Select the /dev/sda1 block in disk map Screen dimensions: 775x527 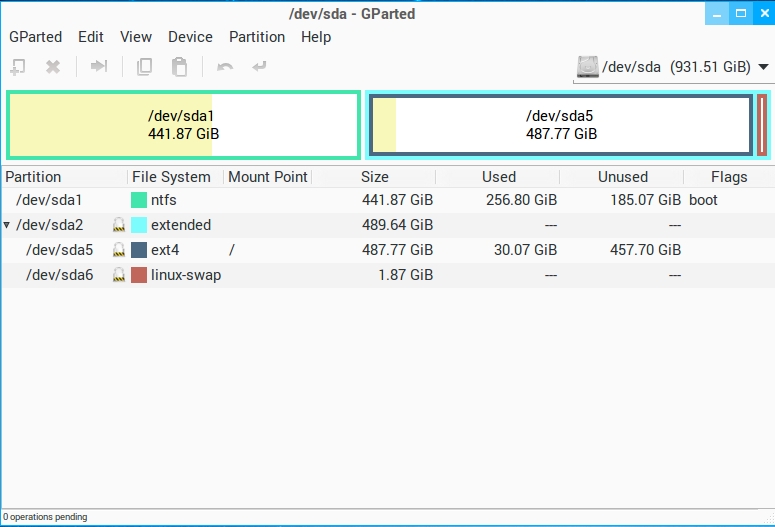click(183, 125)
